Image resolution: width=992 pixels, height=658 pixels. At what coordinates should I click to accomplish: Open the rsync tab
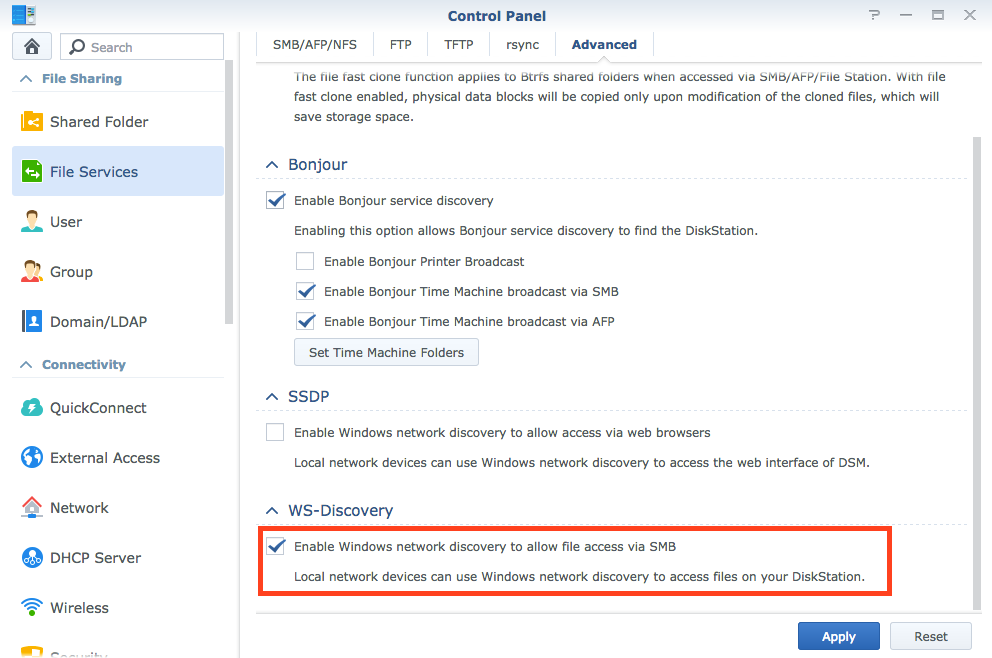pos(522,44)
